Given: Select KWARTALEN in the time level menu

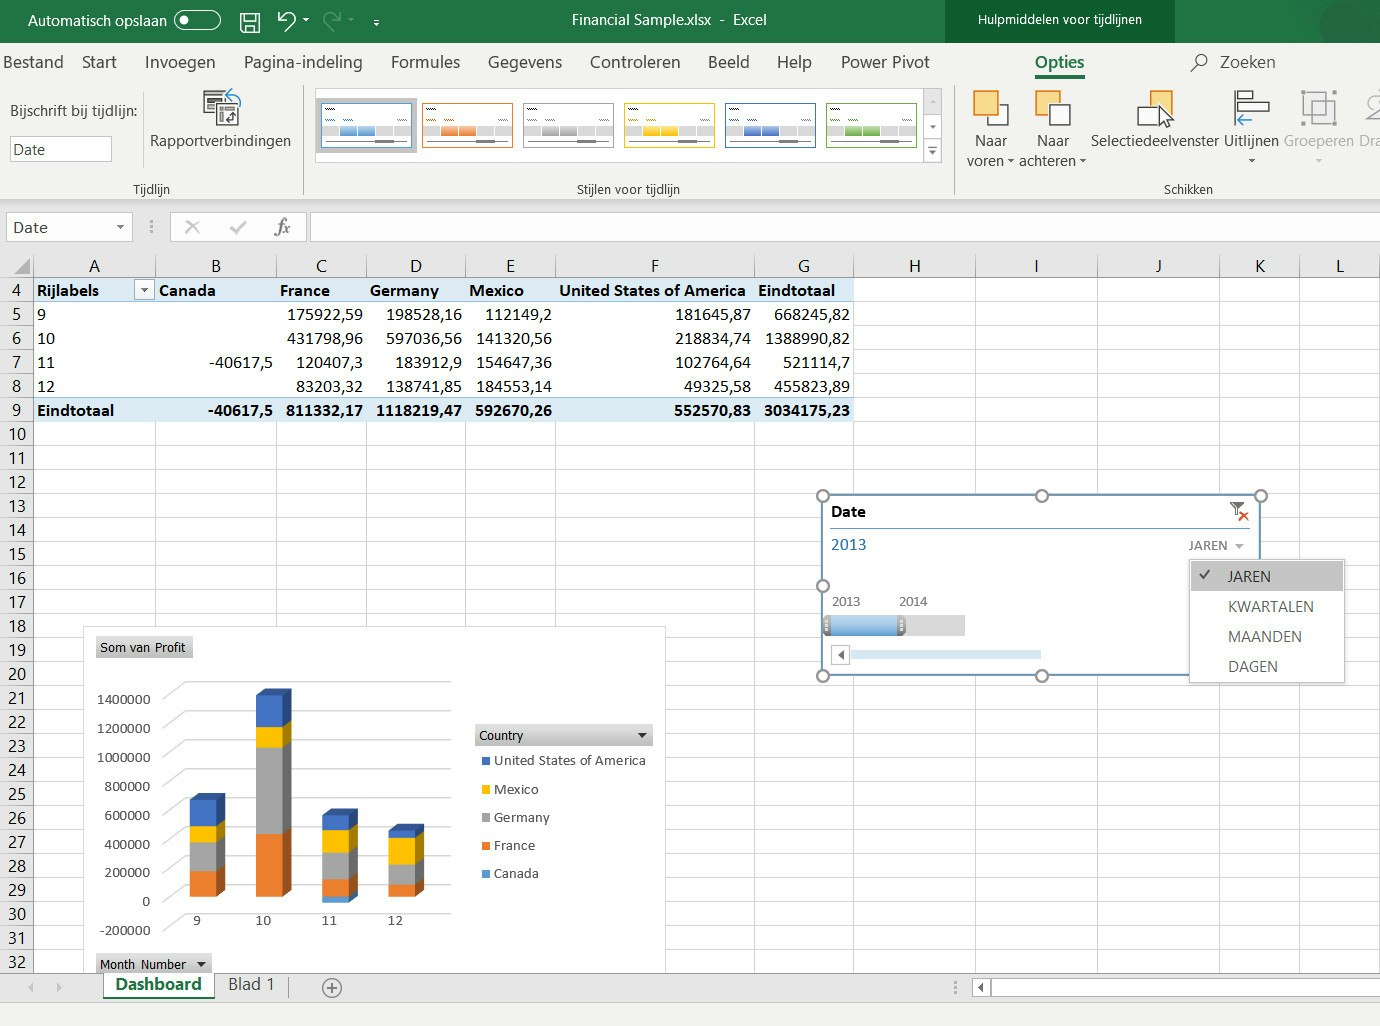Looking at the screenshot, I should tap(1271, 606).
